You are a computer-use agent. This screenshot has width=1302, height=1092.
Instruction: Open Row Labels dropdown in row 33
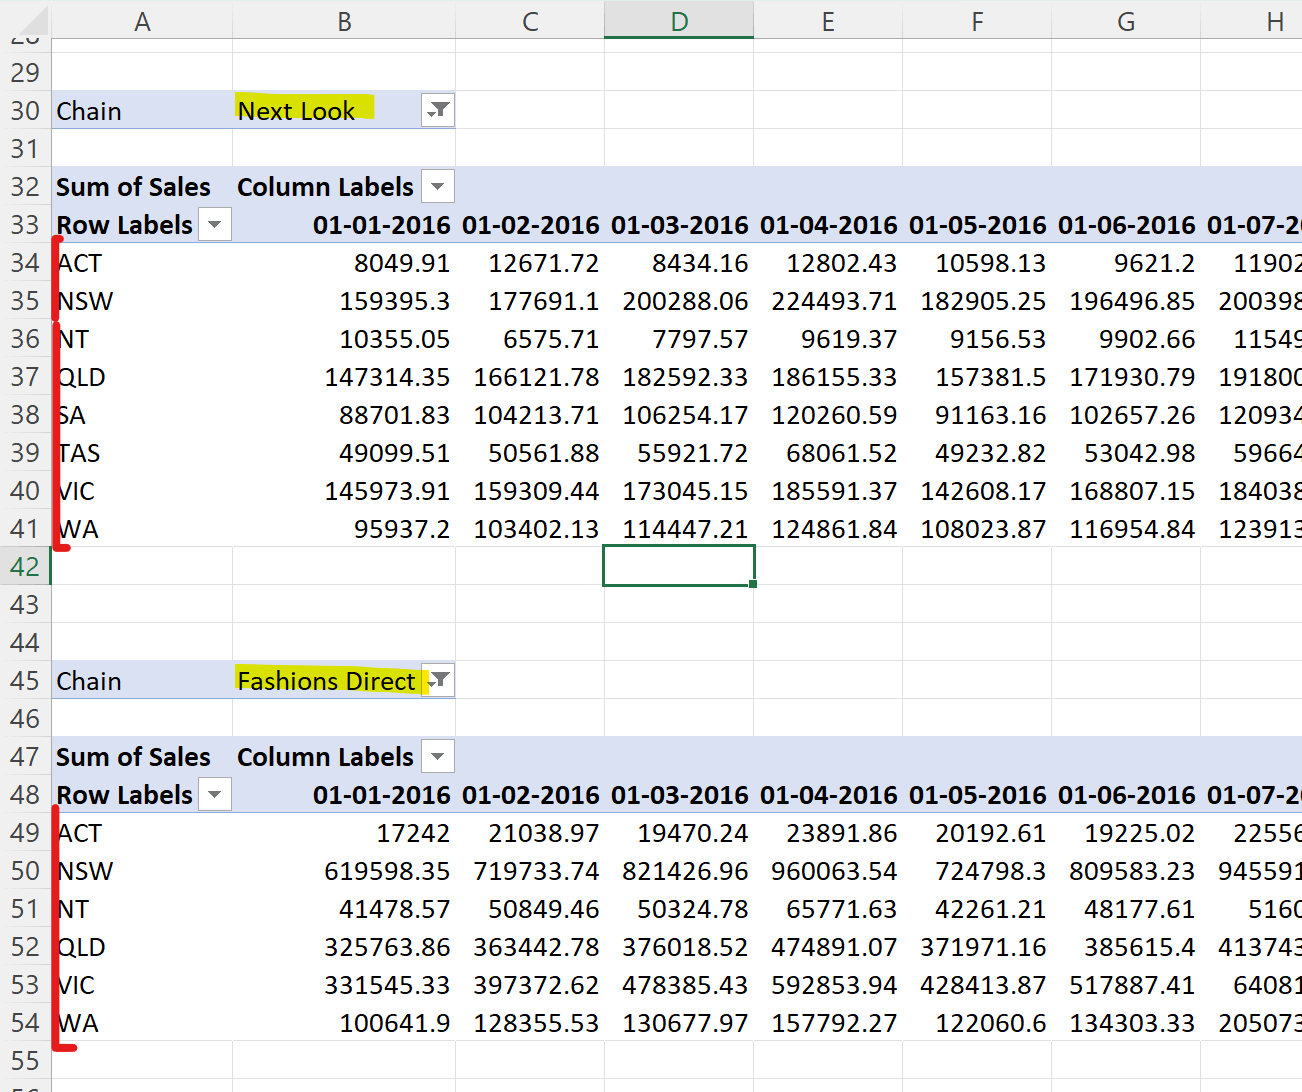coord(215,224)
